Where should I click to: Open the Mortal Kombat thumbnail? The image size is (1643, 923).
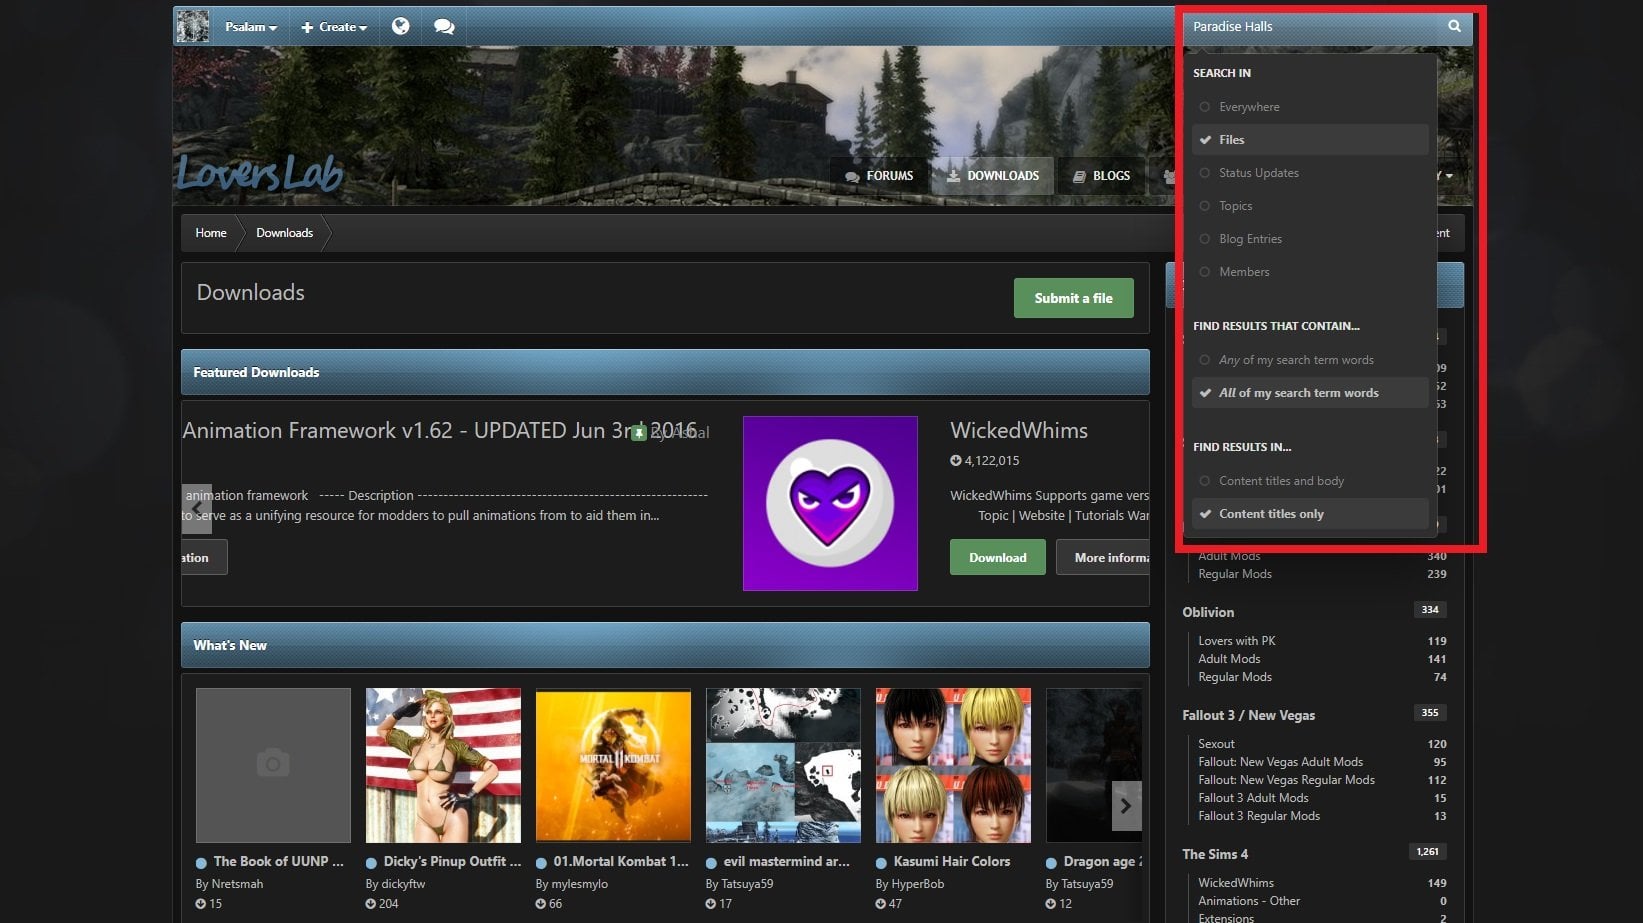coord(613,765)
